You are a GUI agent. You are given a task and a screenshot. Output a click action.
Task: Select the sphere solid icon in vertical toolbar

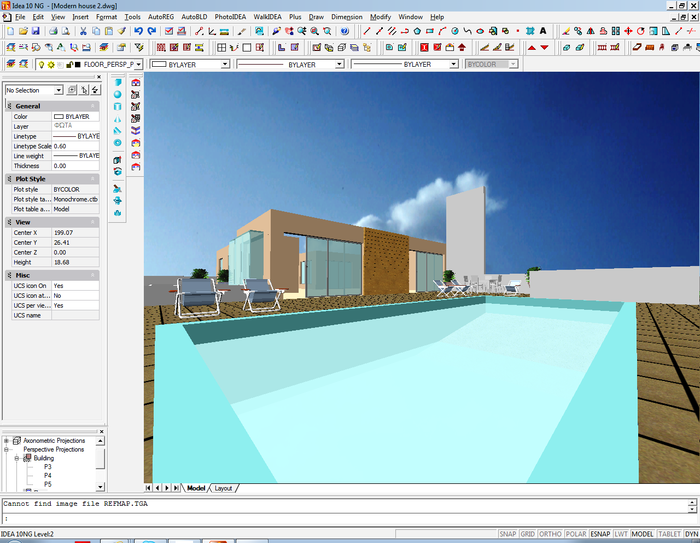(118, 94)
